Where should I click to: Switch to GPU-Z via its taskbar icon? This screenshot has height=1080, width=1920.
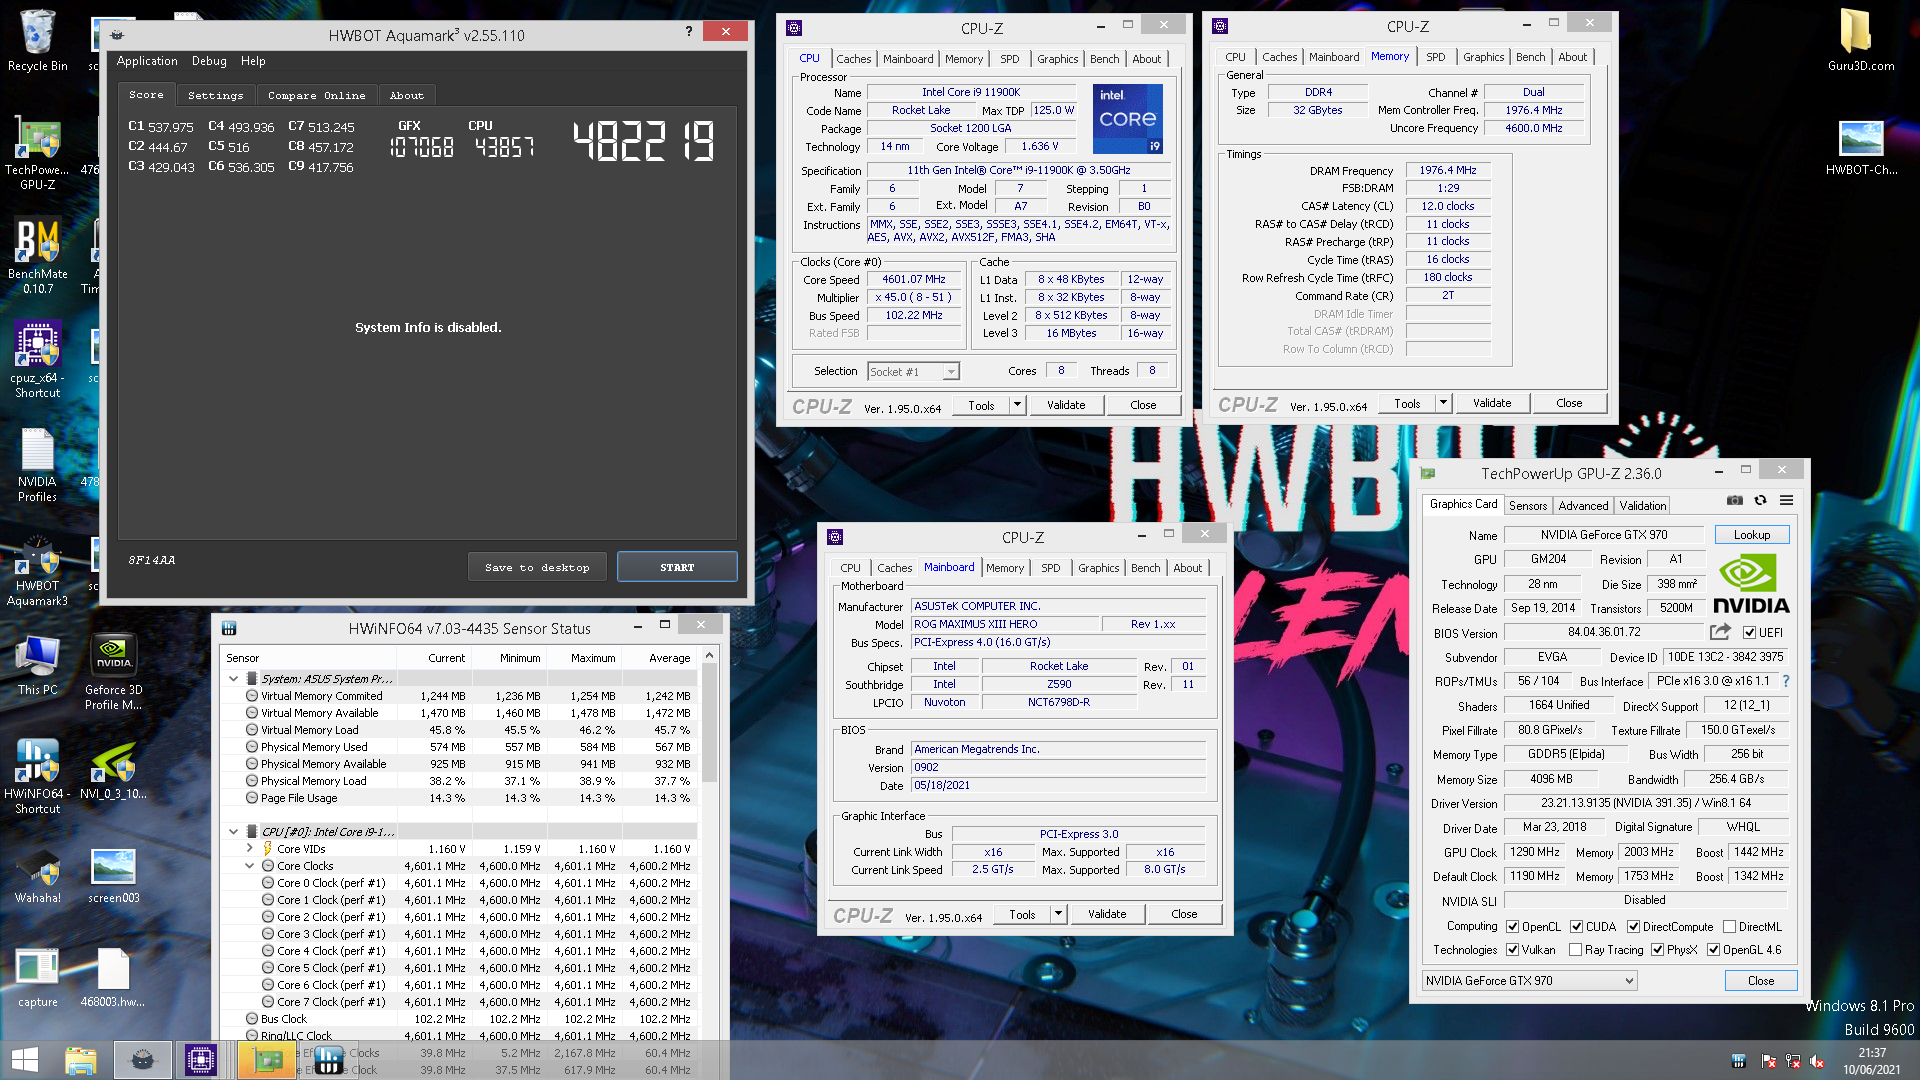(x=267, y=1060)
